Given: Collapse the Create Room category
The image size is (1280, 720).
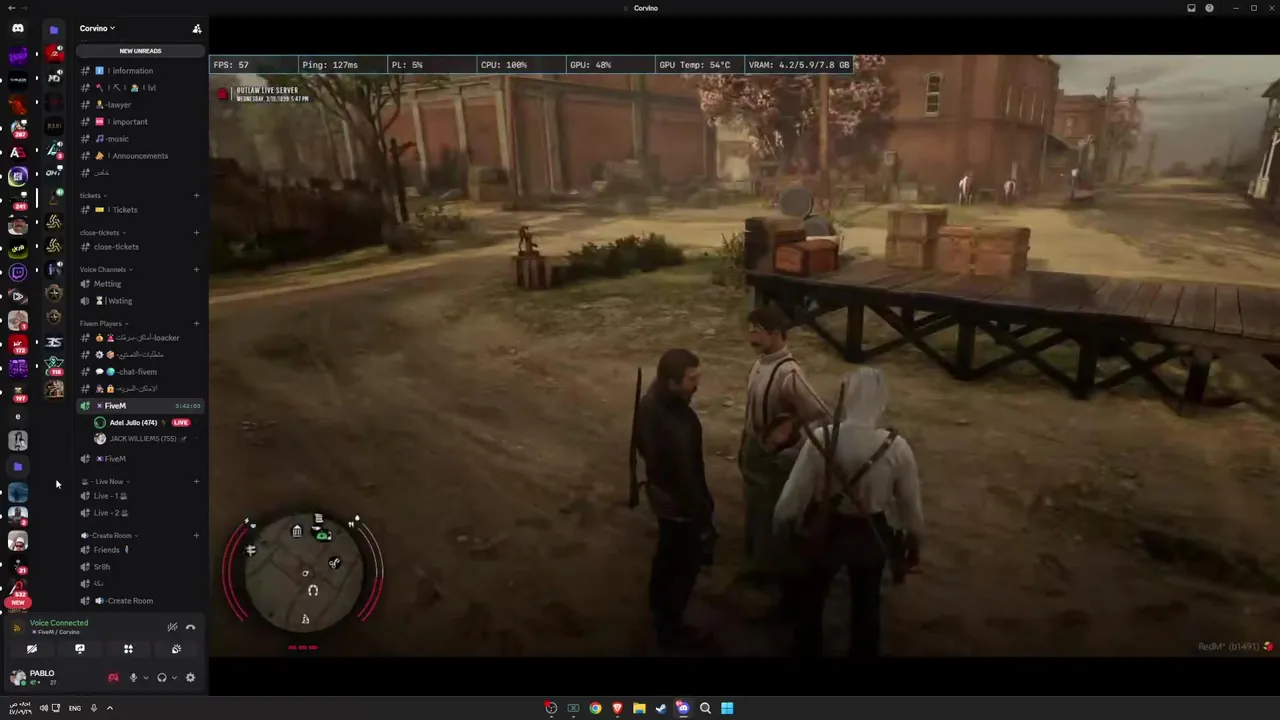Looking at the screenshot, I should tap(109, 536).
